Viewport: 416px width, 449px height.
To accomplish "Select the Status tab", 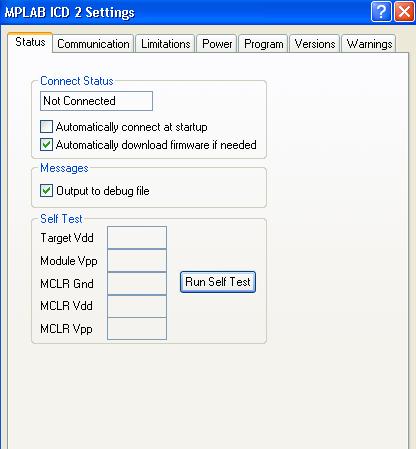I will (x=30, y=42).
